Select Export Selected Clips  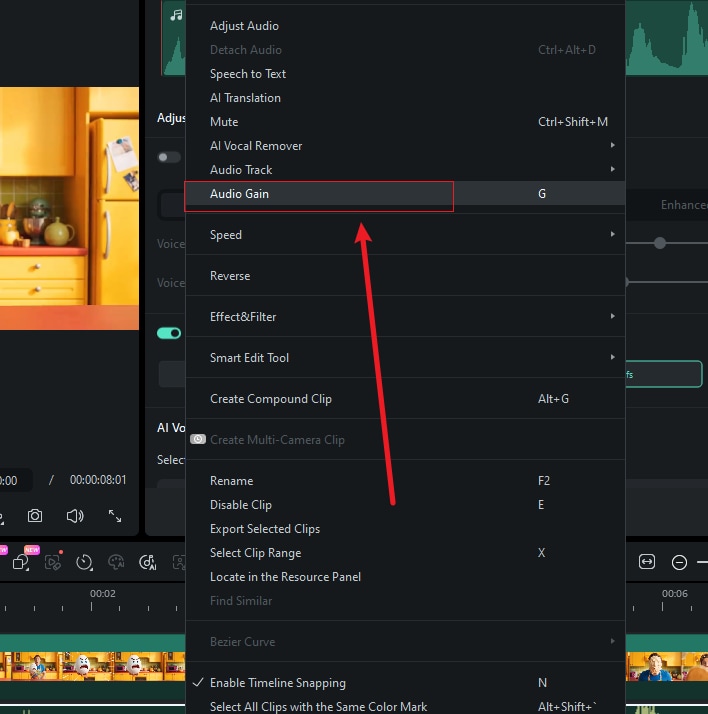(x=405, y=529)
